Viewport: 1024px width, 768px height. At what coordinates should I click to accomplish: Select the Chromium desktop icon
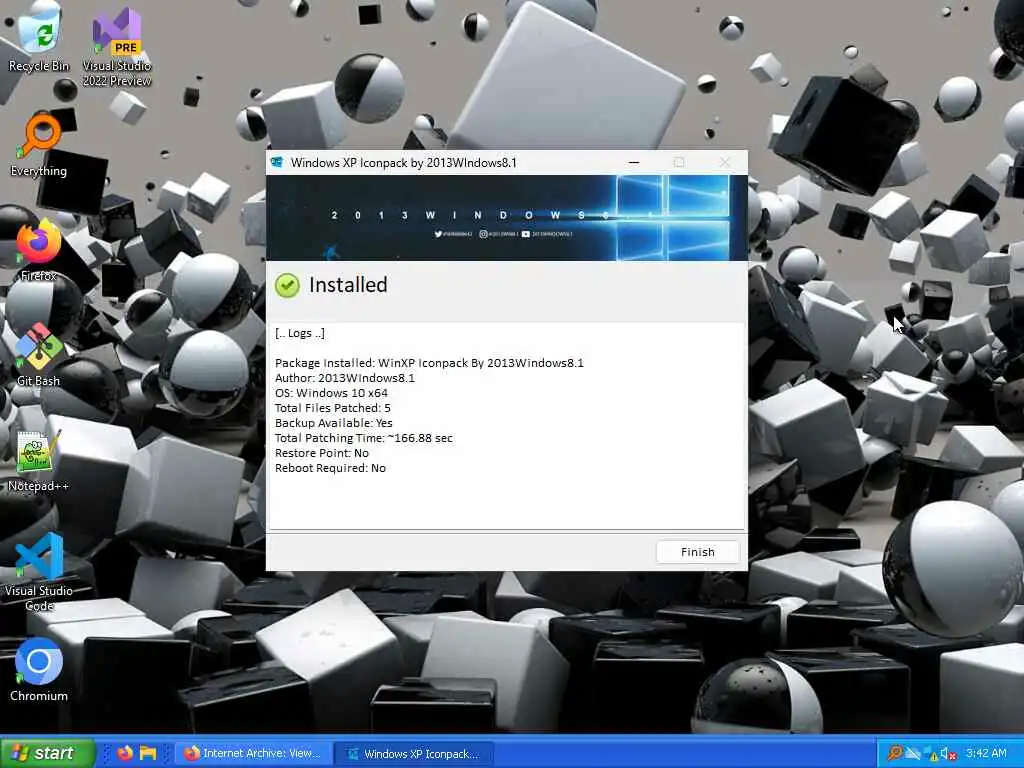(39, 669)
